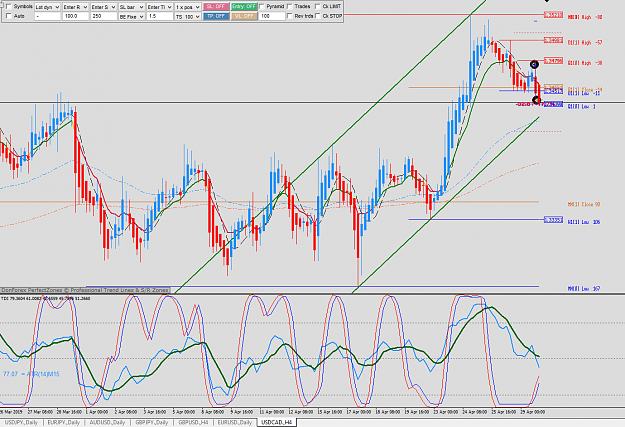This screenshot has height=427, width=625.
Task: Open the Enter R dropdown
Action: pos(75,7)
